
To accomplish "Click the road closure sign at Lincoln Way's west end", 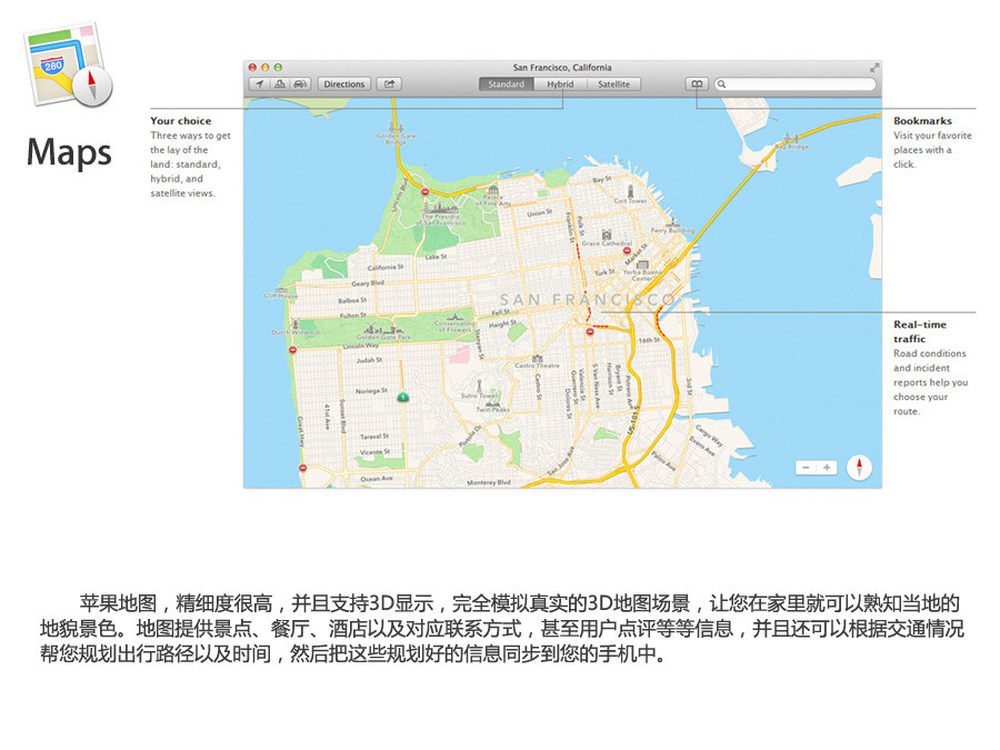I will pos(293,349).
